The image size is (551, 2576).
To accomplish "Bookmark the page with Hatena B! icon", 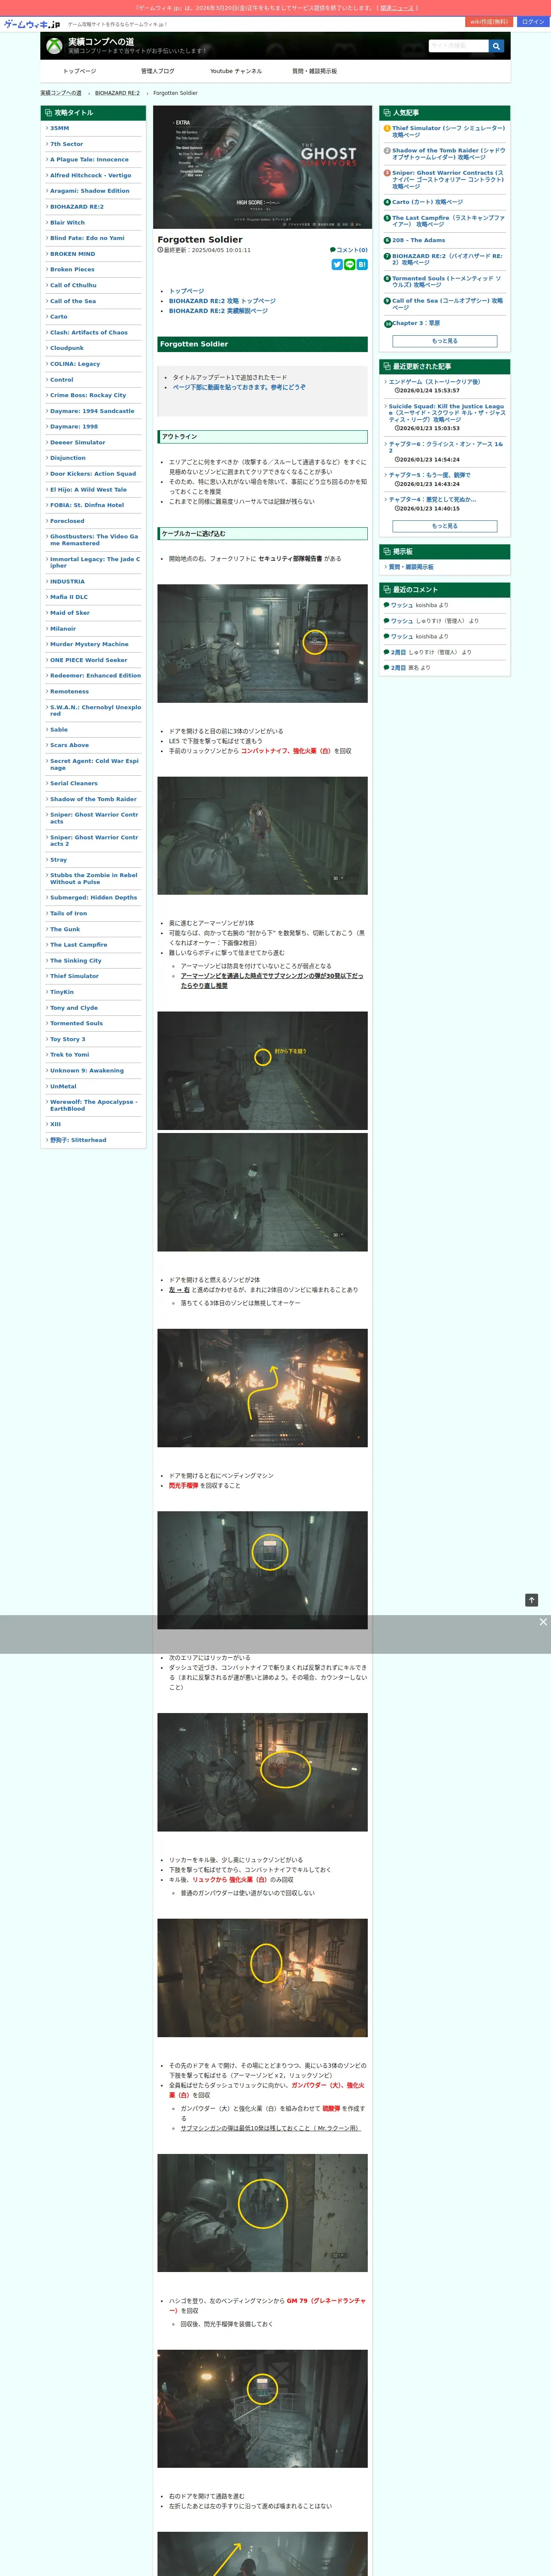I will 362,264.
